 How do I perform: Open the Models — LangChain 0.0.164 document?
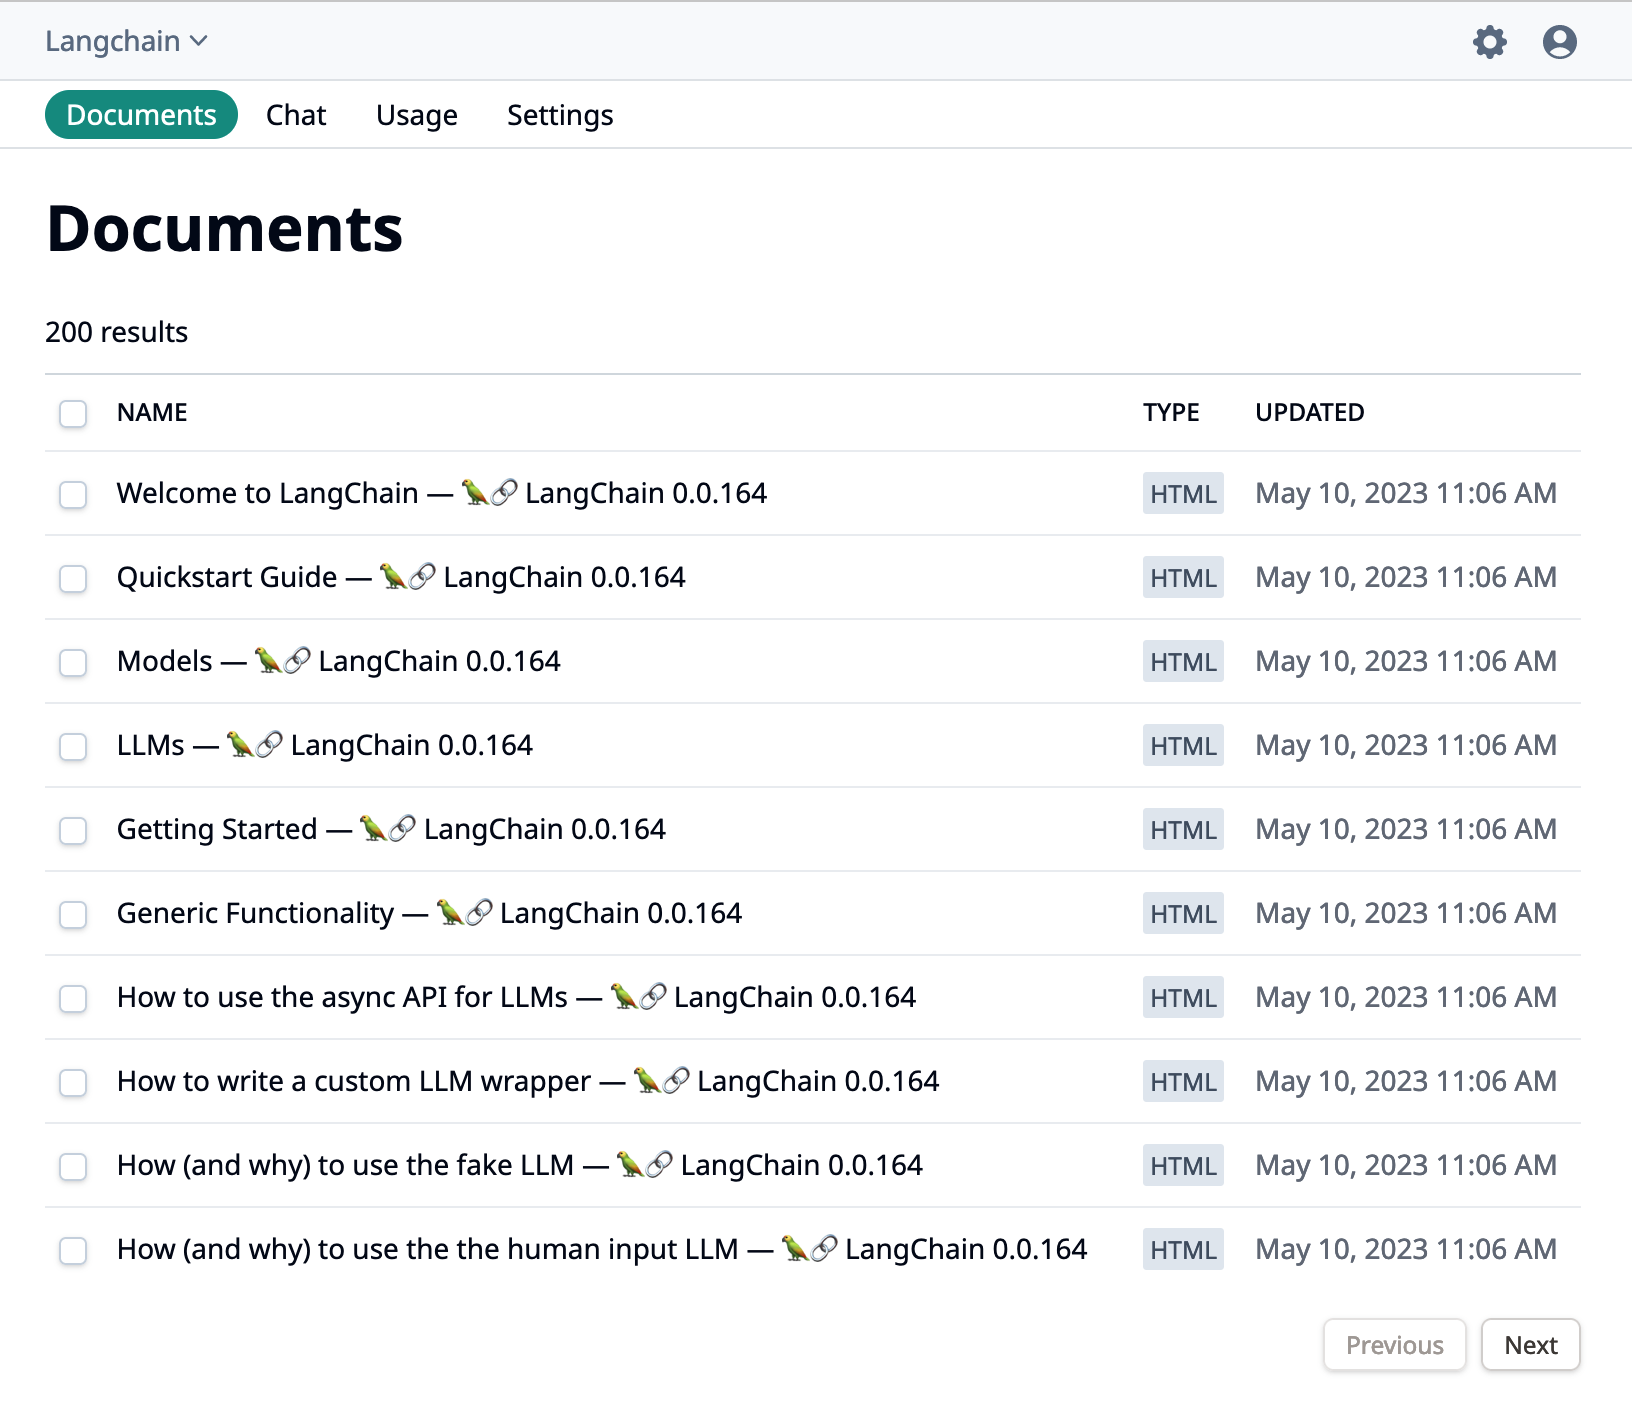[x=339, y=661]
